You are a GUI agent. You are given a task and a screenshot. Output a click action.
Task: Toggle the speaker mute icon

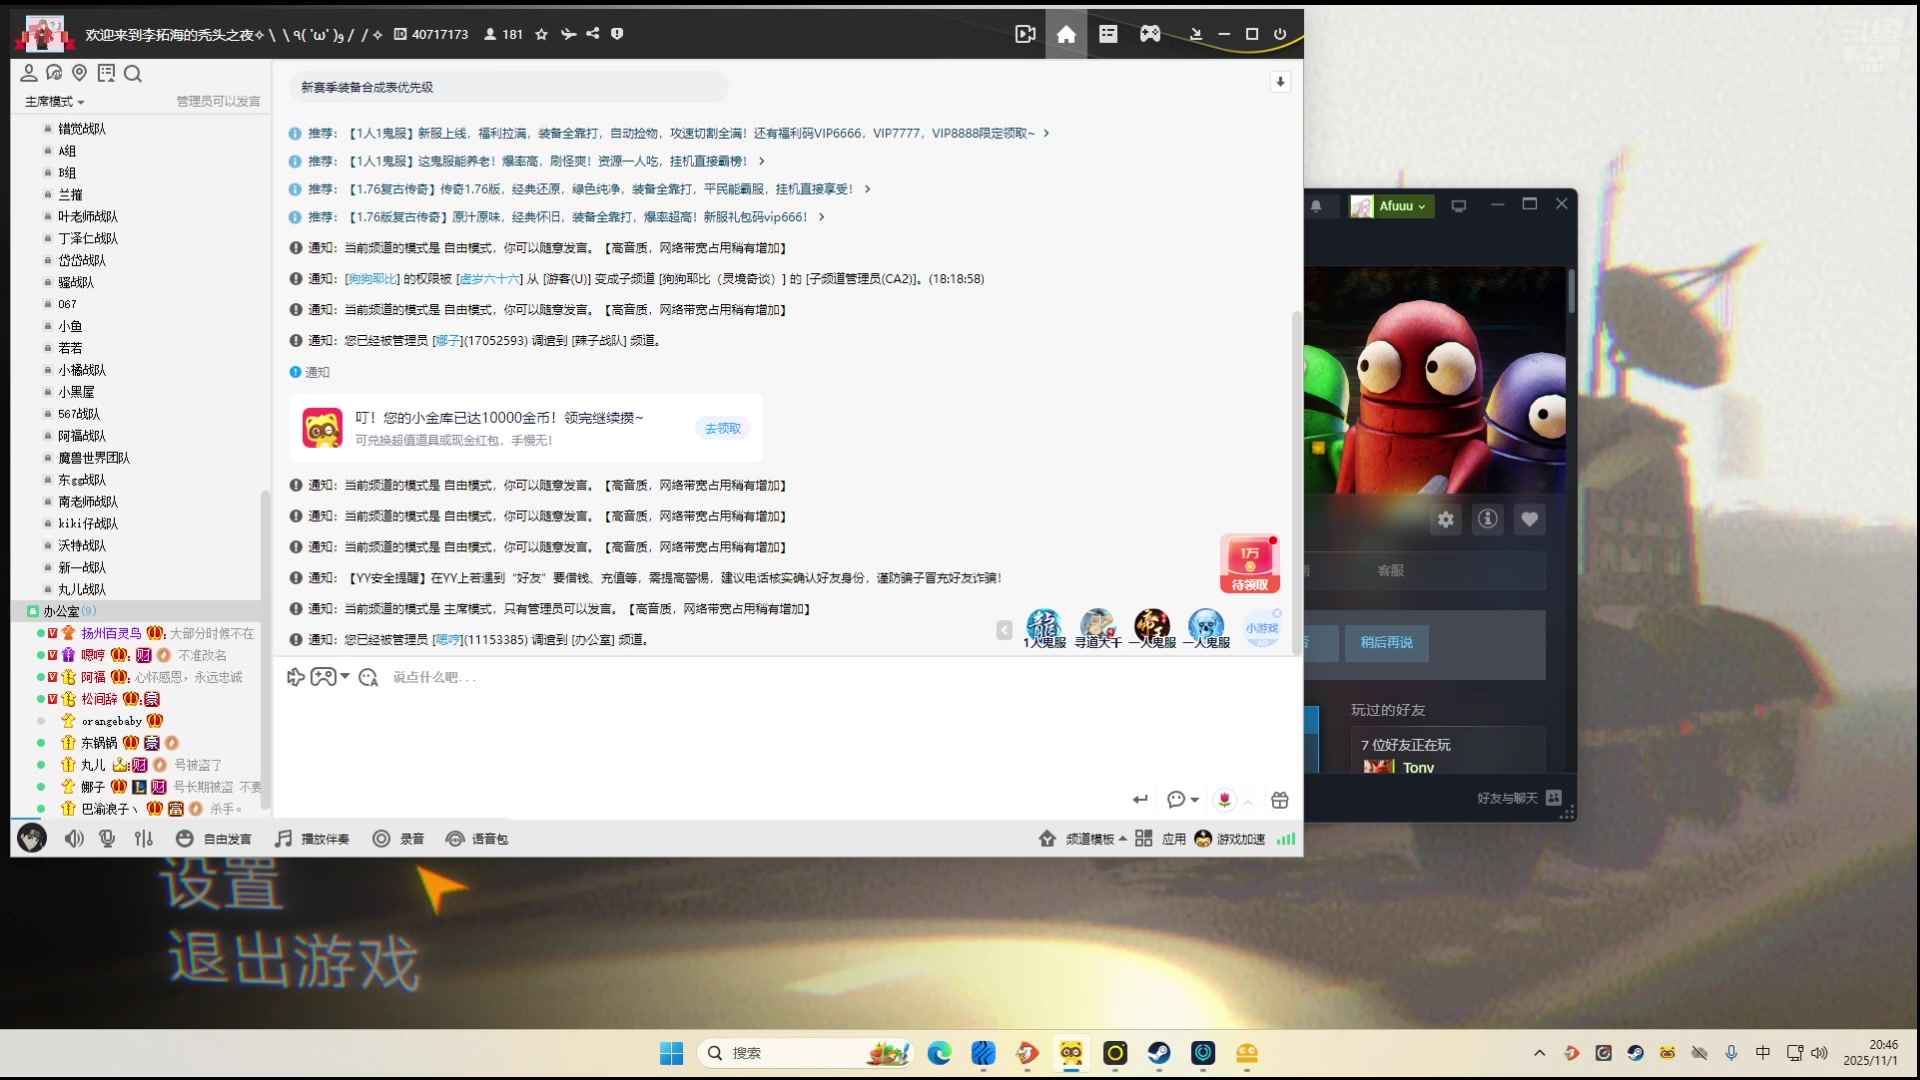[x=74, y=839]
